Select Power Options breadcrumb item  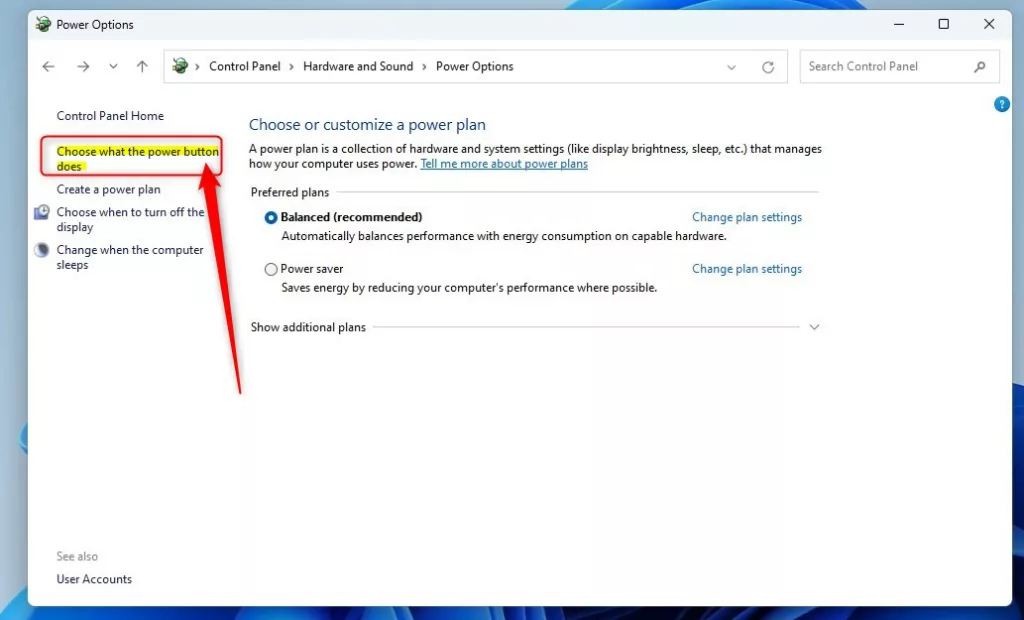[474, 66]
